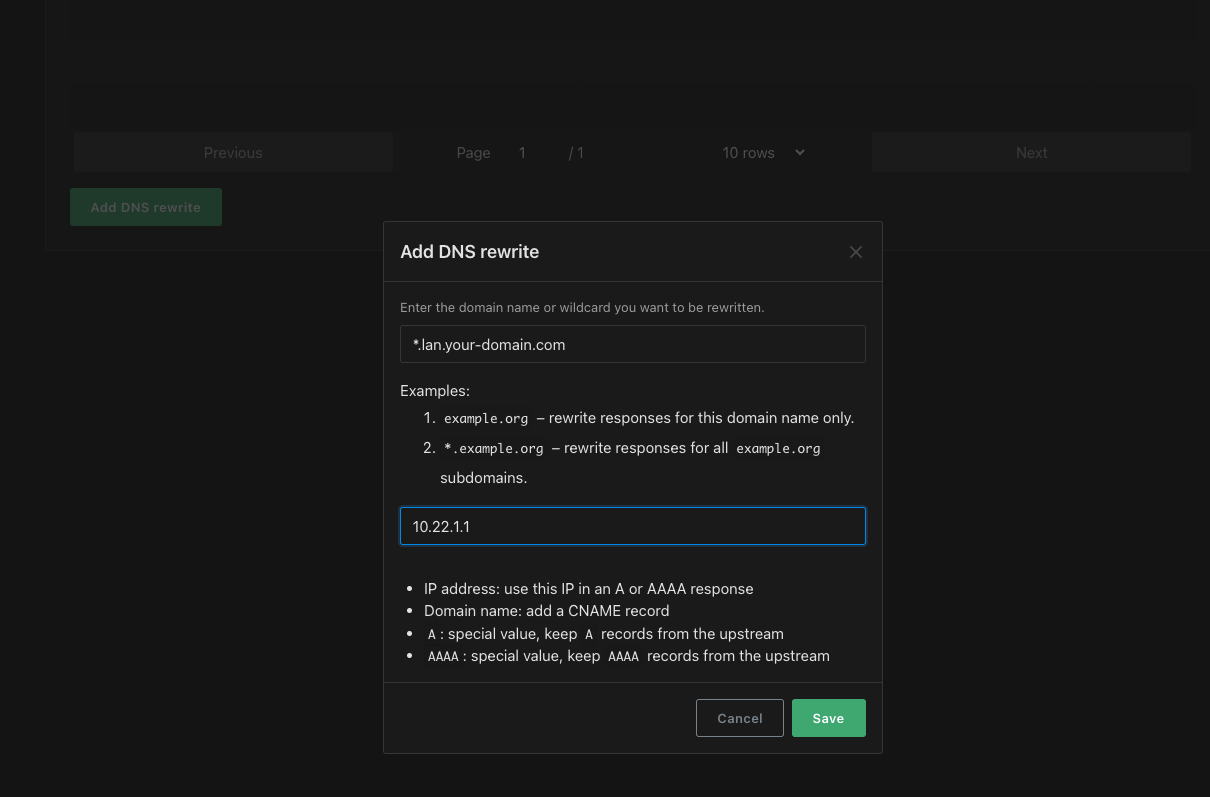This screenshot has height=797, width=1210.
Task: Cancel the DNS rewrite dialog
Action: [x=739, y=718]
